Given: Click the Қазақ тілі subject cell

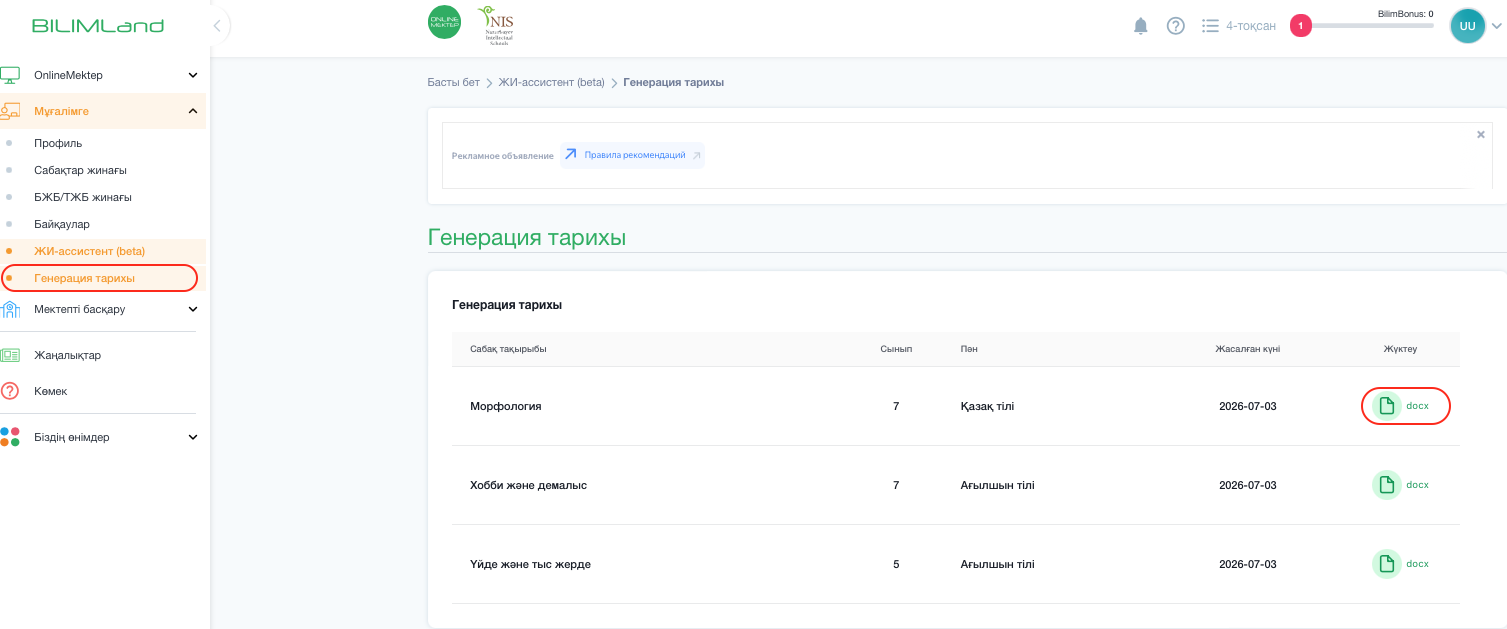Looking at the screenshot, I should pyautogui.click(x=987, y=406).
